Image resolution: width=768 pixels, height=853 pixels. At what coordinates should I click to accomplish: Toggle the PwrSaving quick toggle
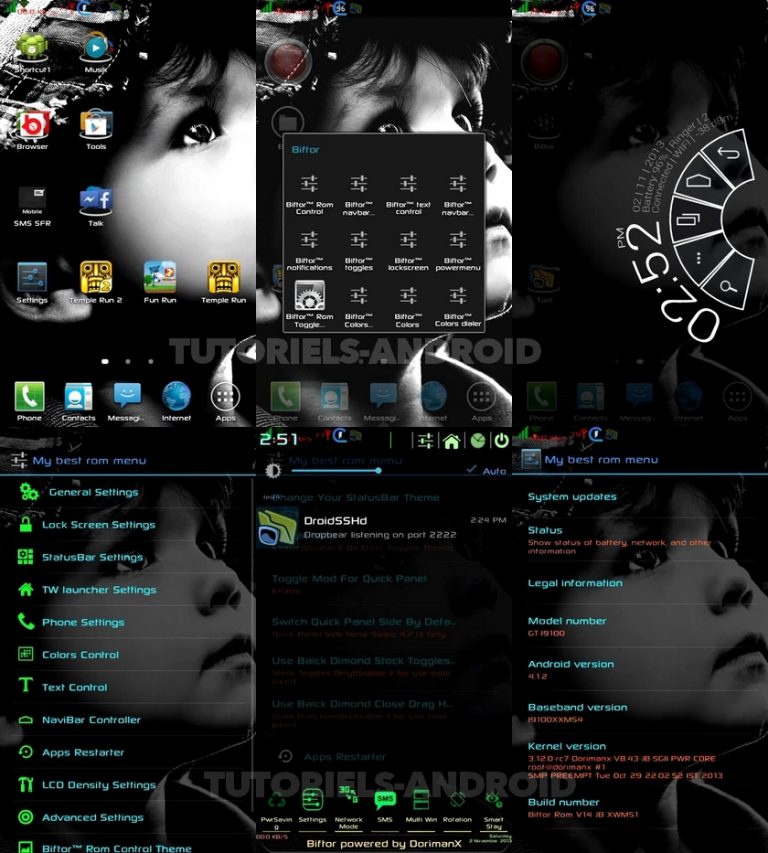tap(276, 800)
